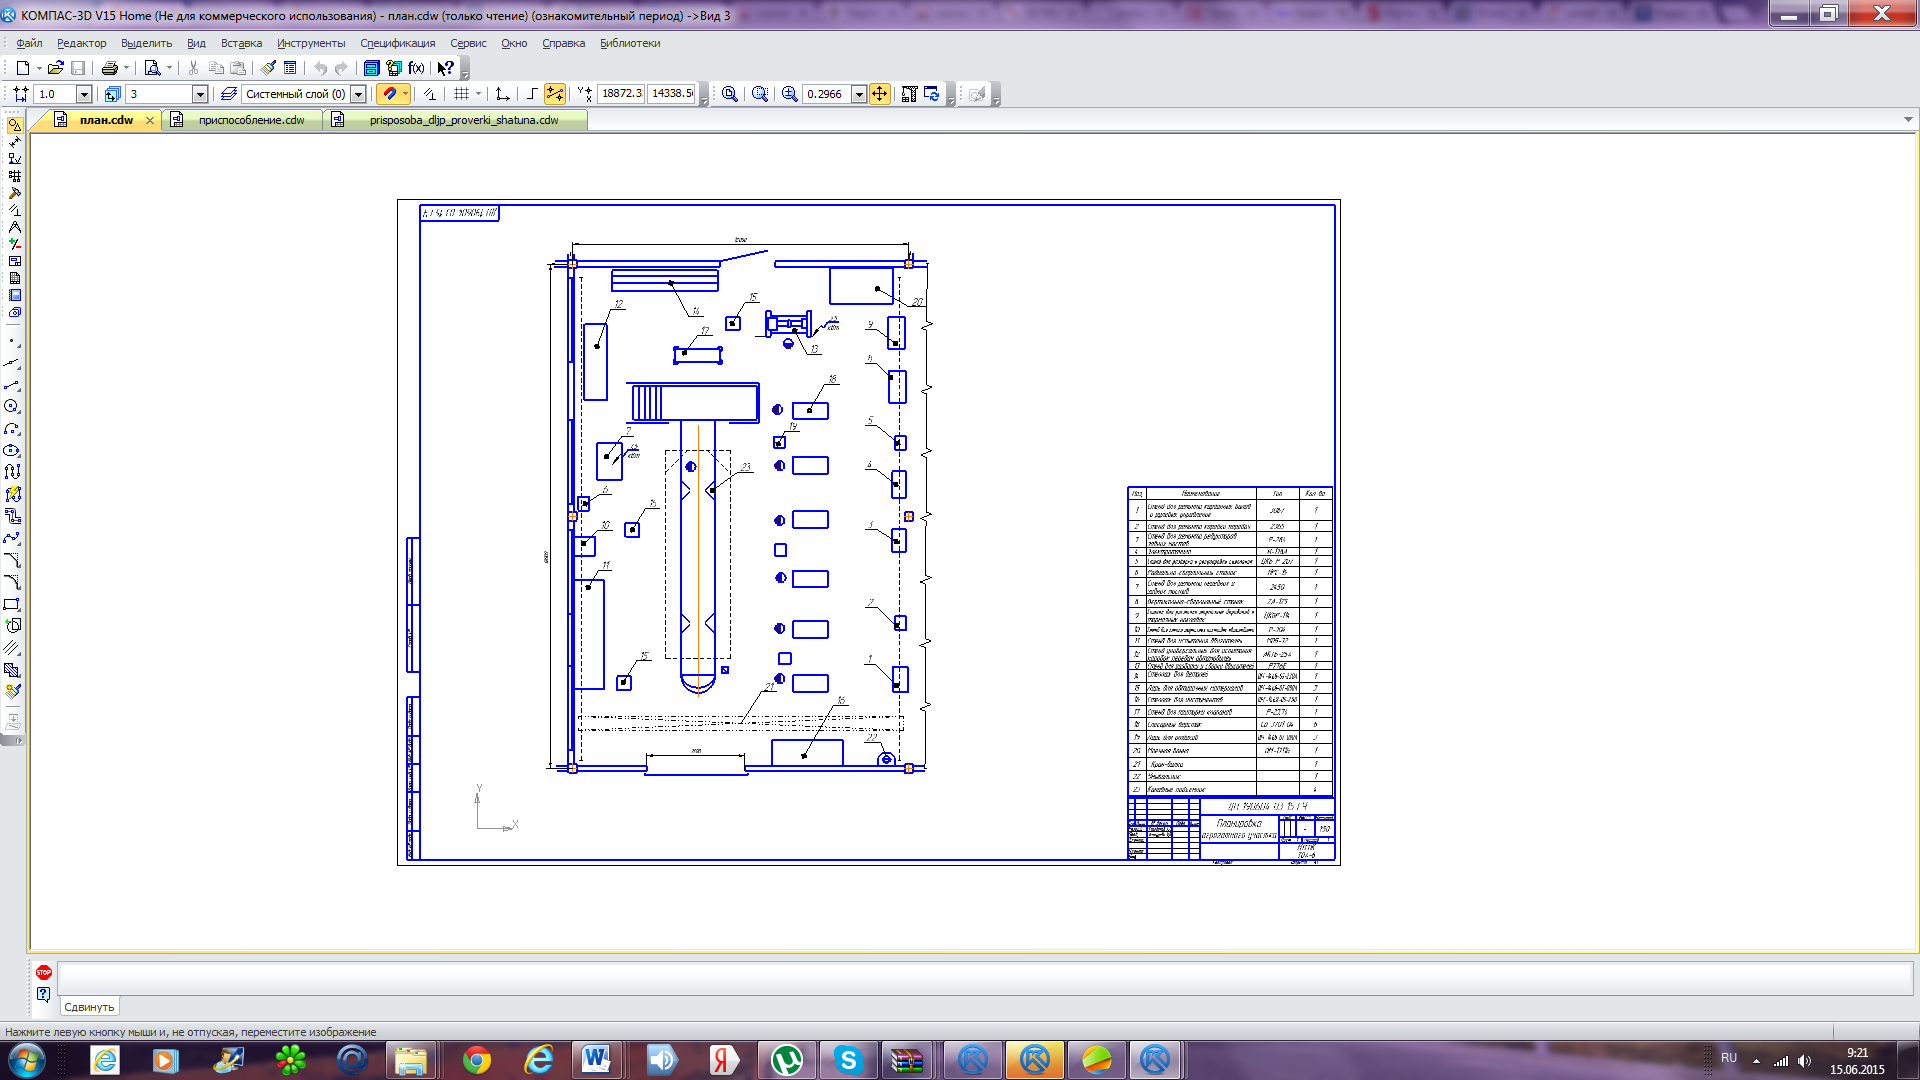This screenshot has width=1920, height=1080.
Task: Open file with the folder icon
Action: coord(55,68)
